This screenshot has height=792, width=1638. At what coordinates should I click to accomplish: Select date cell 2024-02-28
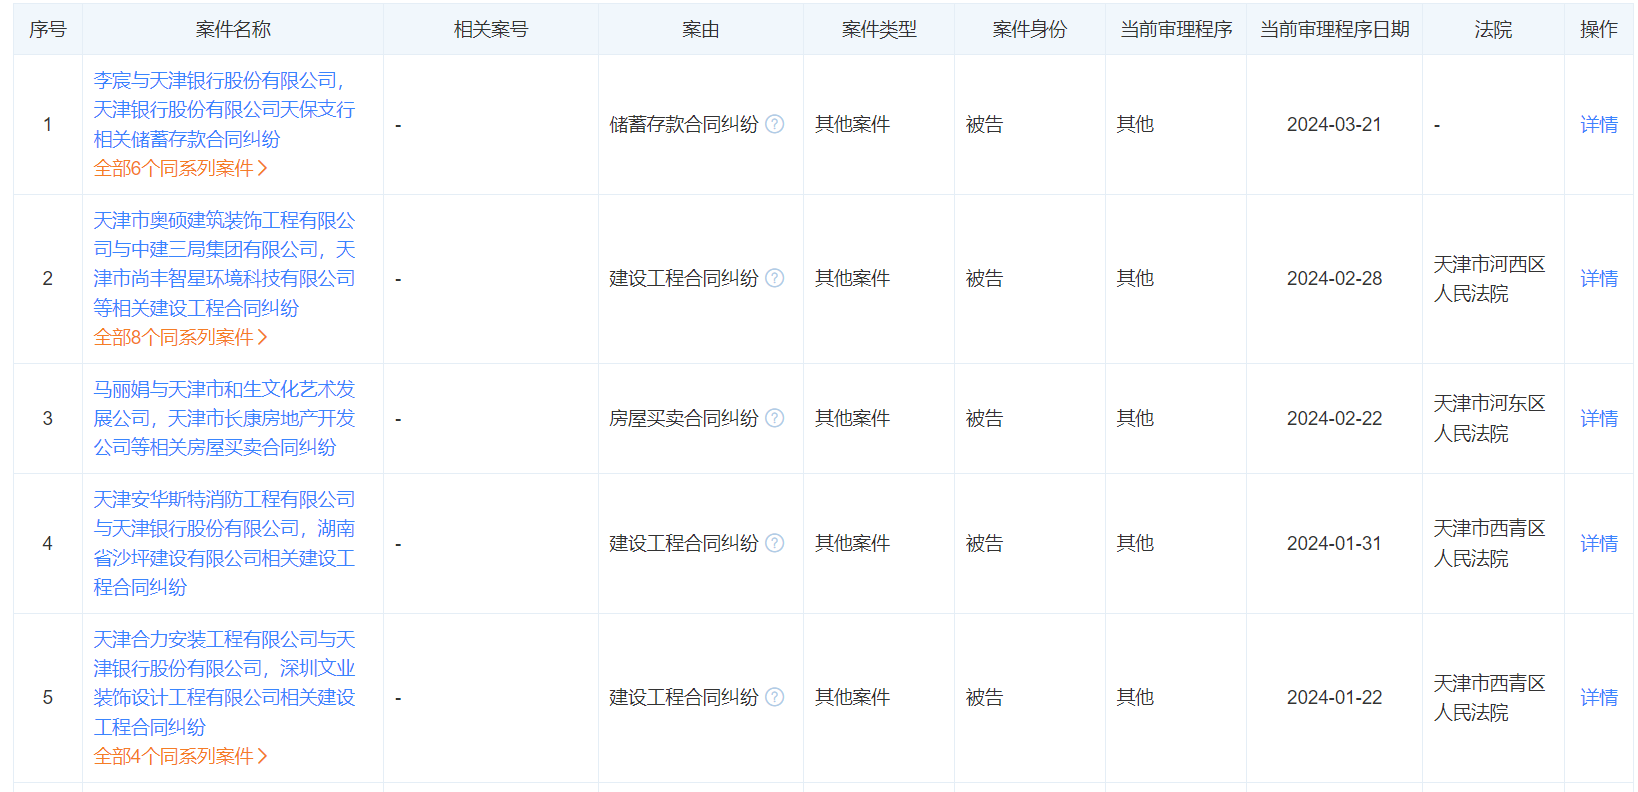pos(1334,278)
